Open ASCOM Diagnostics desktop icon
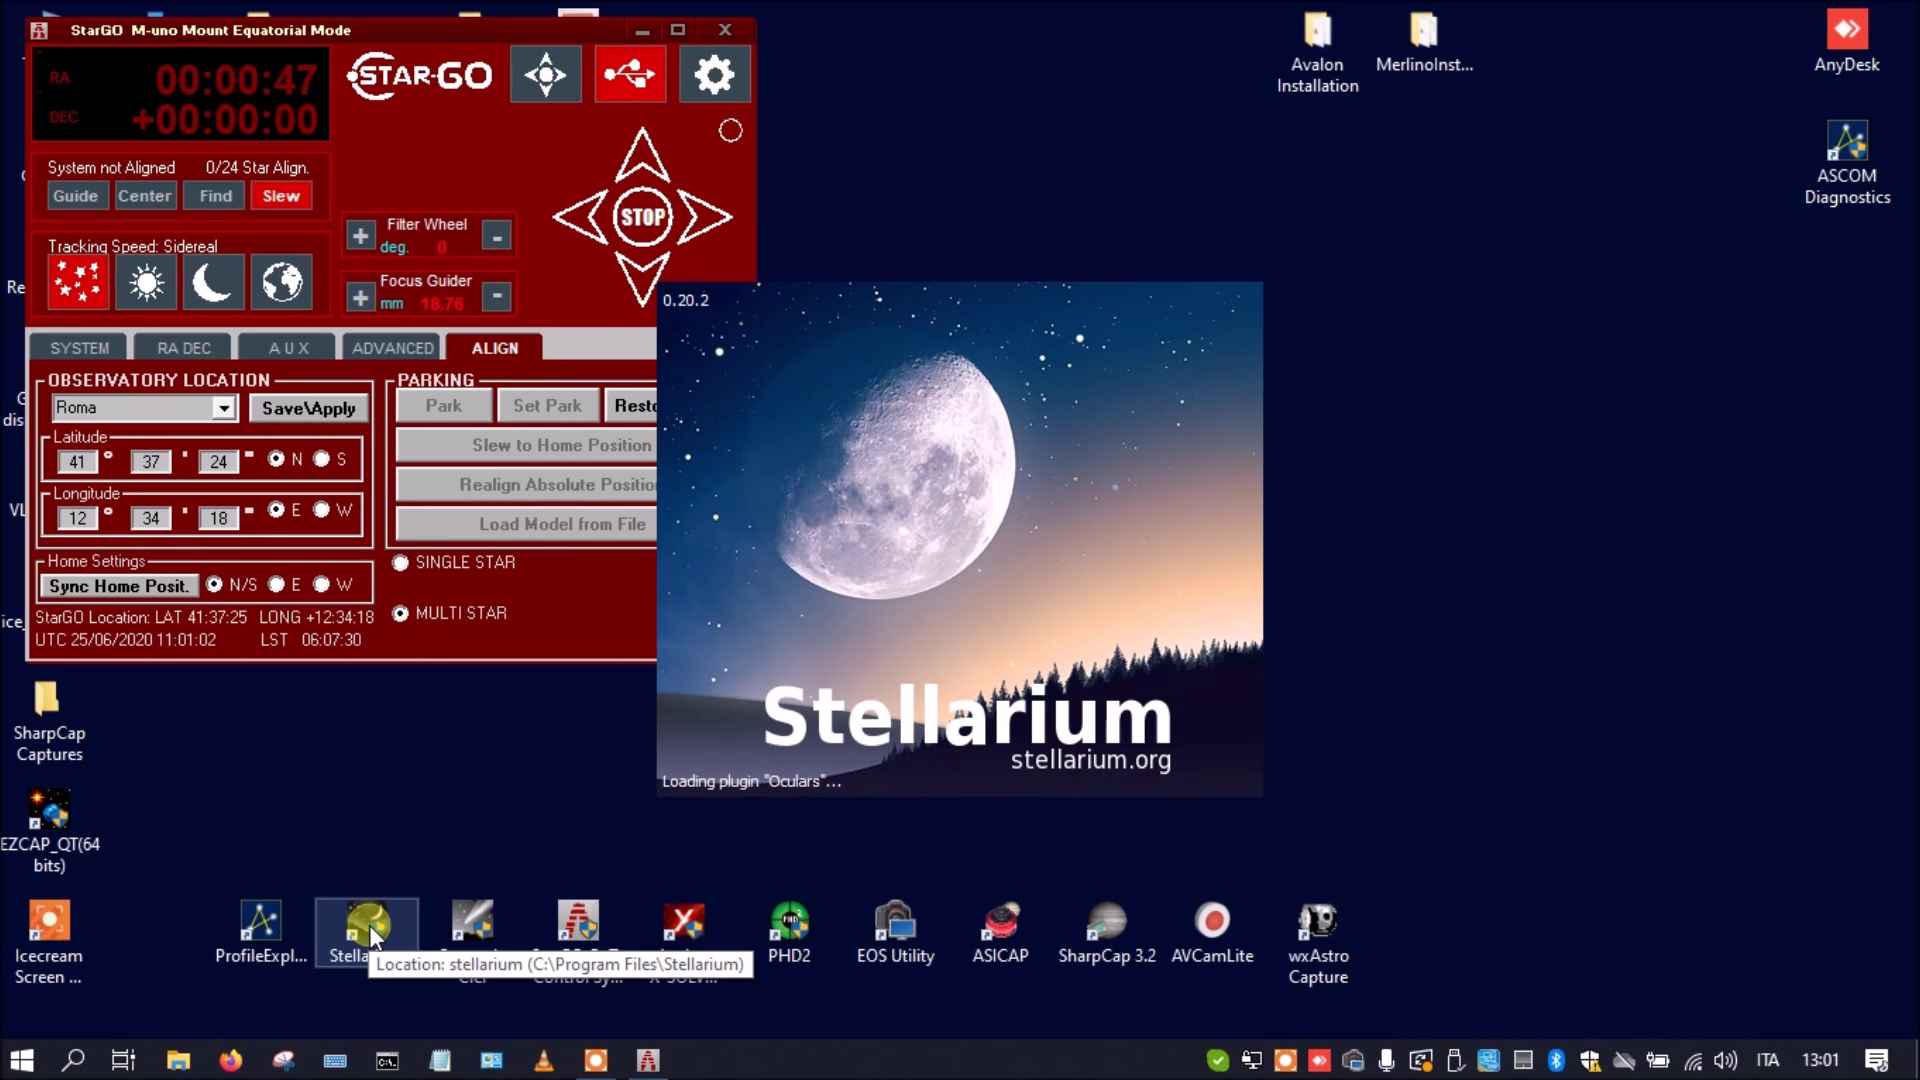The width and height of the screenshot is (1920, 1080). click(x=1847, y=163)
